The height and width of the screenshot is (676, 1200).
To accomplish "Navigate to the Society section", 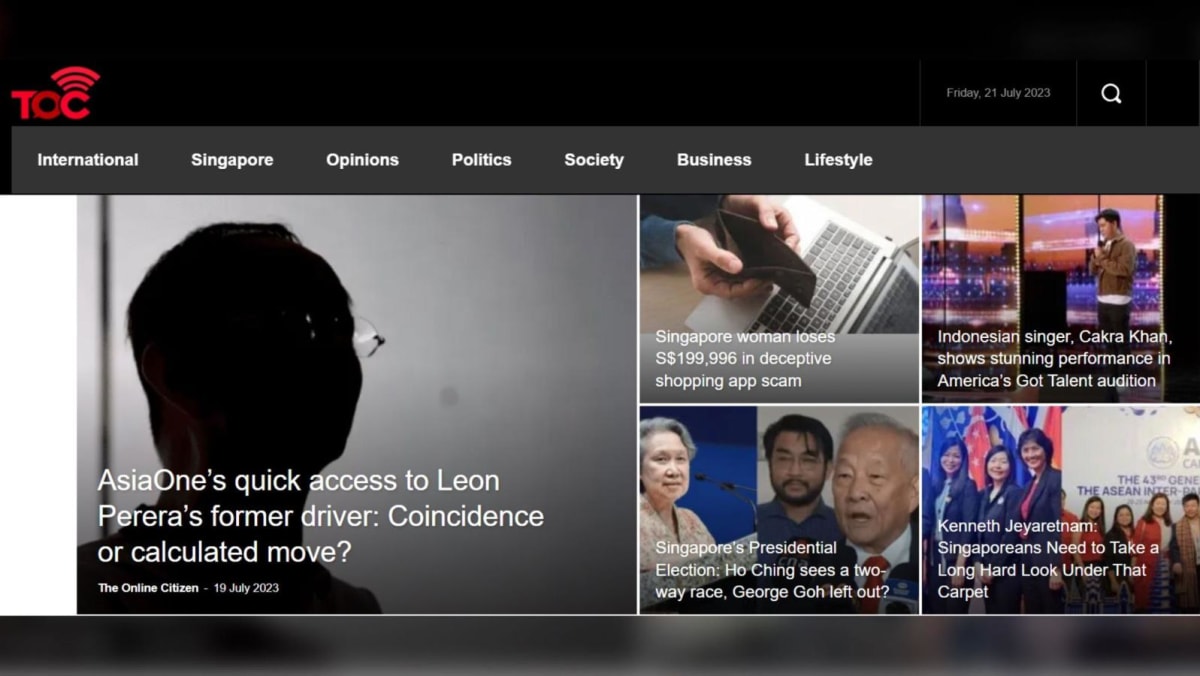I will tap(594, 160).
